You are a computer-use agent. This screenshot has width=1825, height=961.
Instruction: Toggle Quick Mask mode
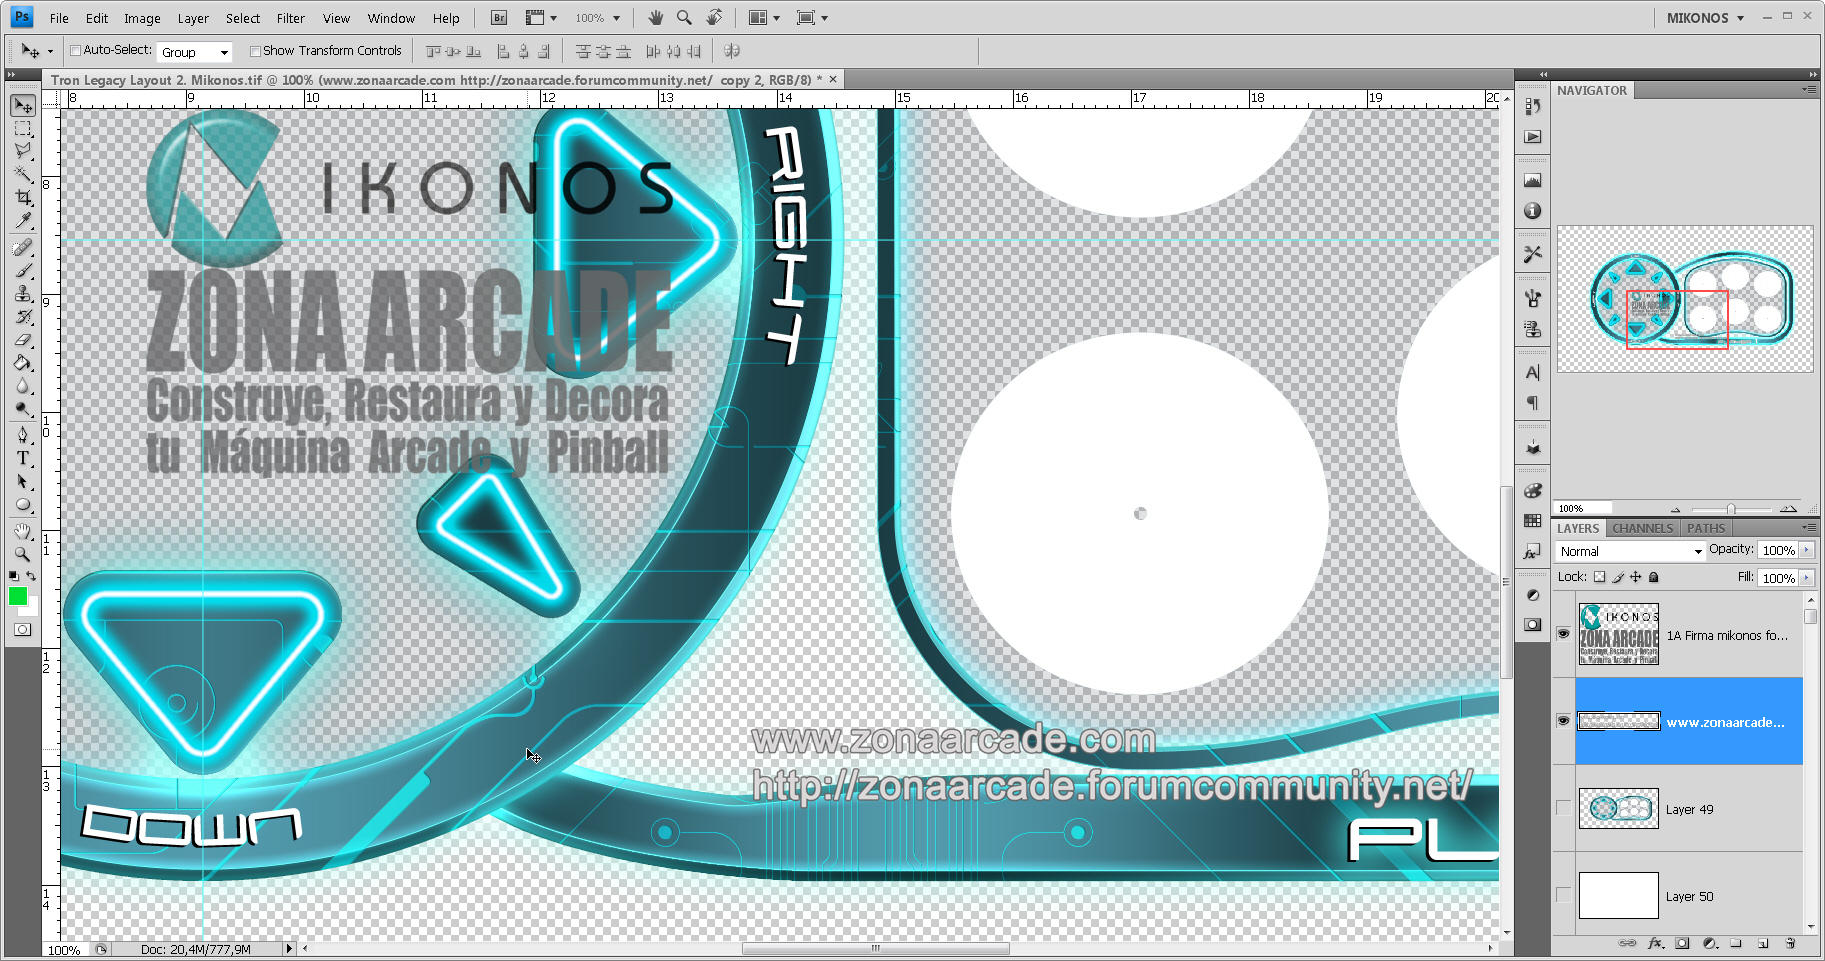click(x=23, y=629)
